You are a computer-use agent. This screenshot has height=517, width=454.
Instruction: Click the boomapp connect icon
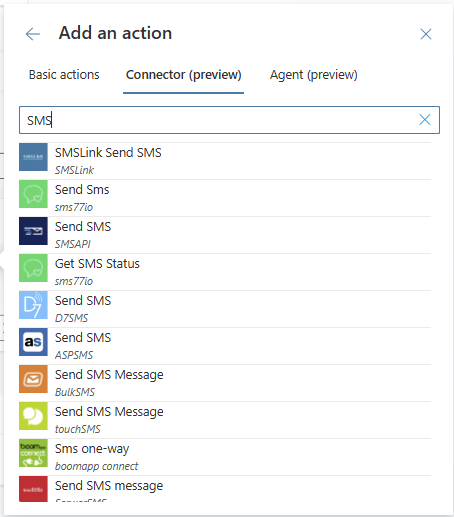(x=33, y=453)
